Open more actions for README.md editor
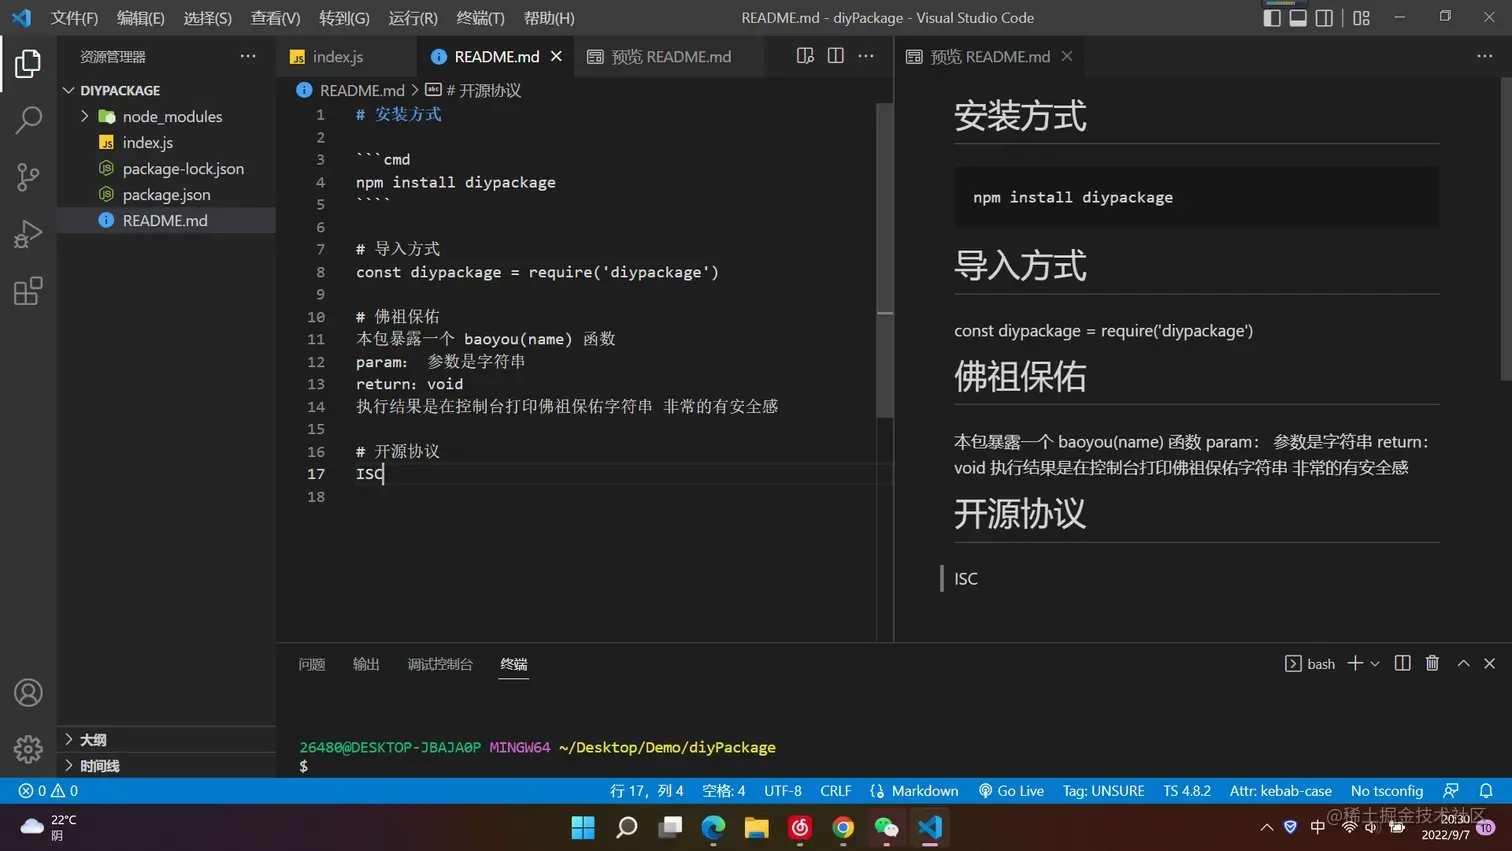The width and height of the screenshot is (1512, 851). (866, 56)
